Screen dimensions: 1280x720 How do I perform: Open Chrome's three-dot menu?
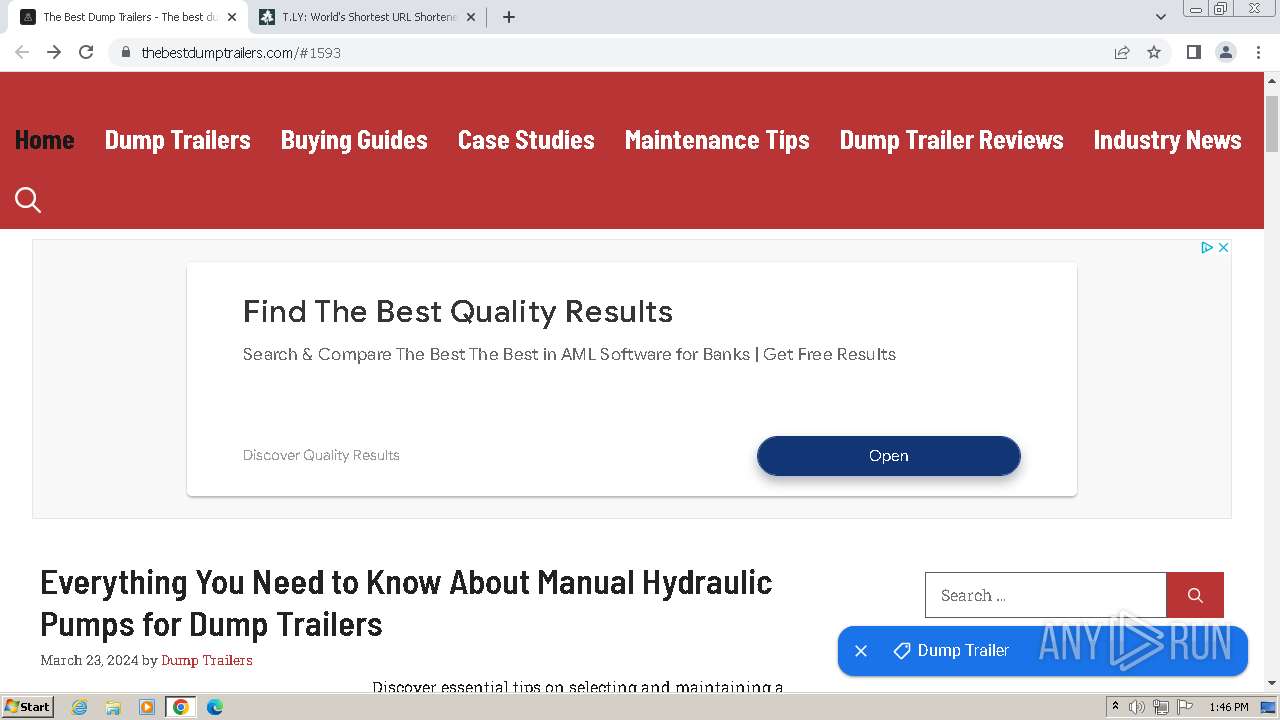click(1259, 52)
